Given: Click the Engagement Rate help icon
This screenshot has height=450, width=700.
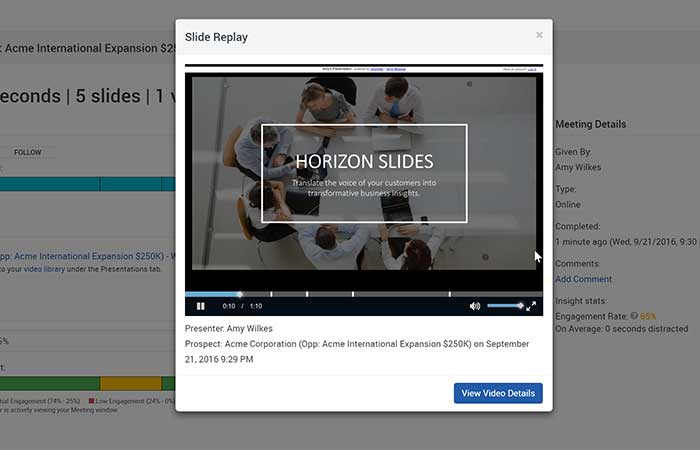Looking at the screenshot, I should [634, 316].
